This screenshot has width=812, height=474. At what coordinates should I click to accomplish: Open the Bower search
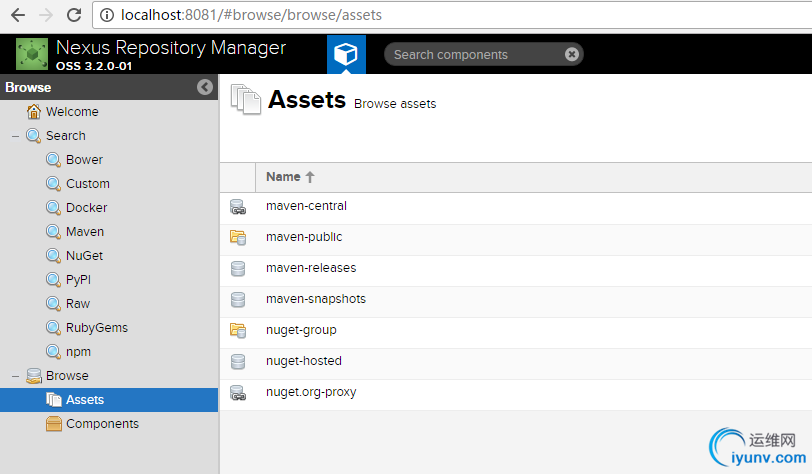tap(84, 160)
